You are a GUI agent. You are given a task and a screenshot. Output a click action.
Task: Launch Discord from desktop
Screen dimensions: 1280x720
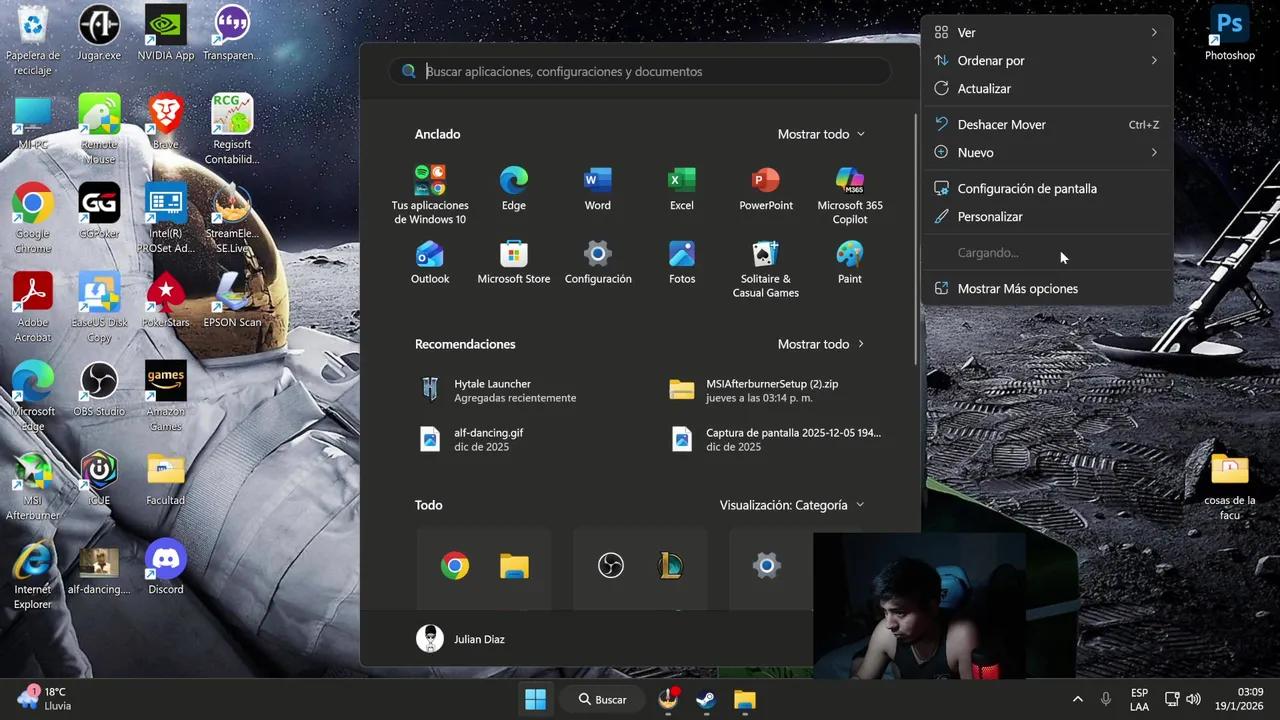point(165,567)
